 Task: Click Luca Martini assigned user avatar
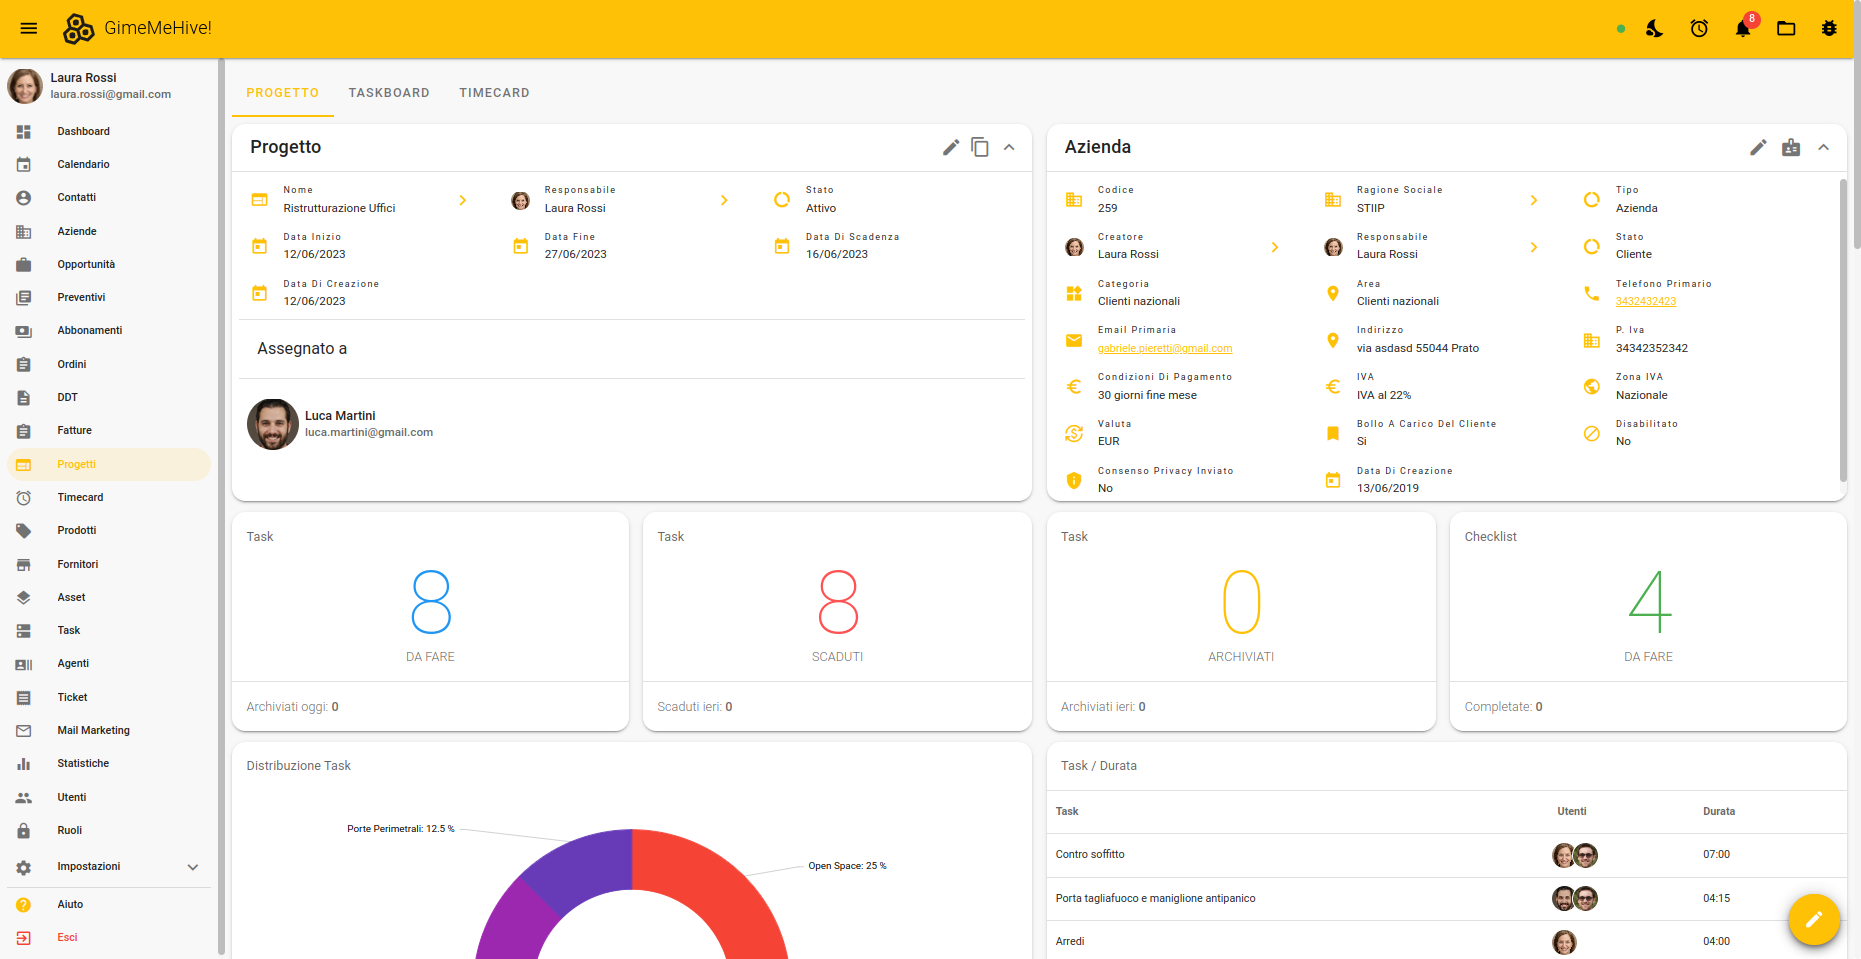coord(273,424)
